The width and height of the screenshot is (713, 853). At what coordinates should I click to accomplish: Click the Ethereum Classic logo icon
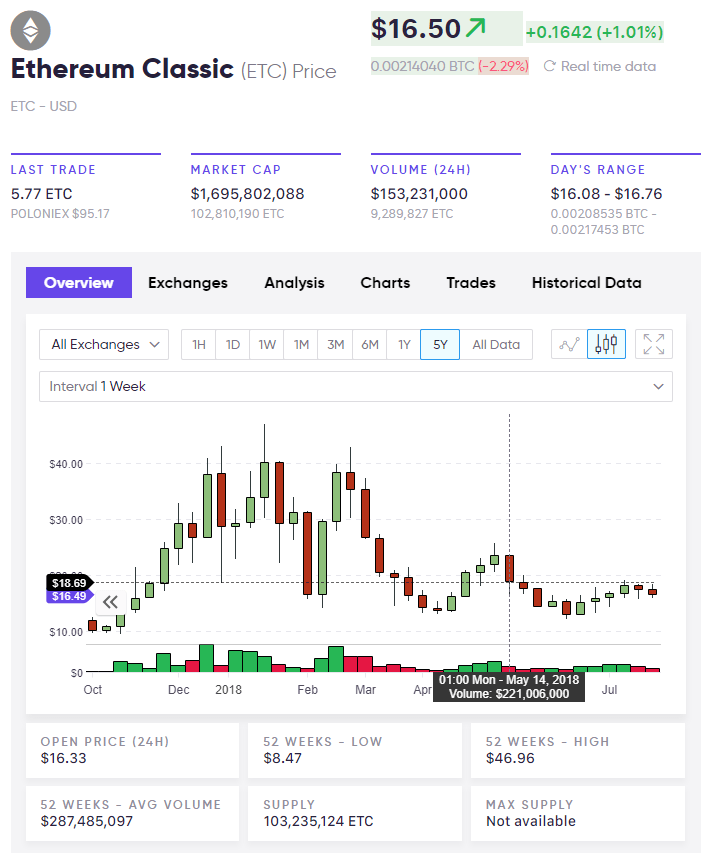[30, 31]
